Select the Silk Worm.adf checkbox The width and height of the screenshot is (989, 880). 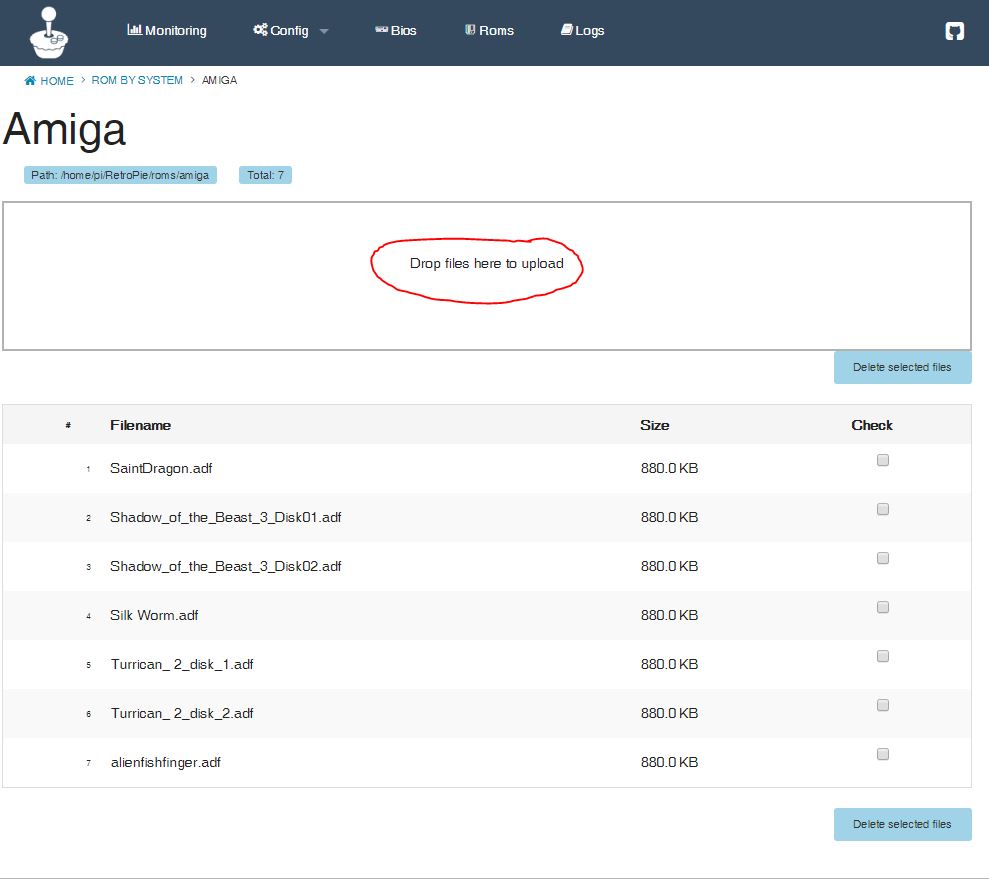coord(882,607)
